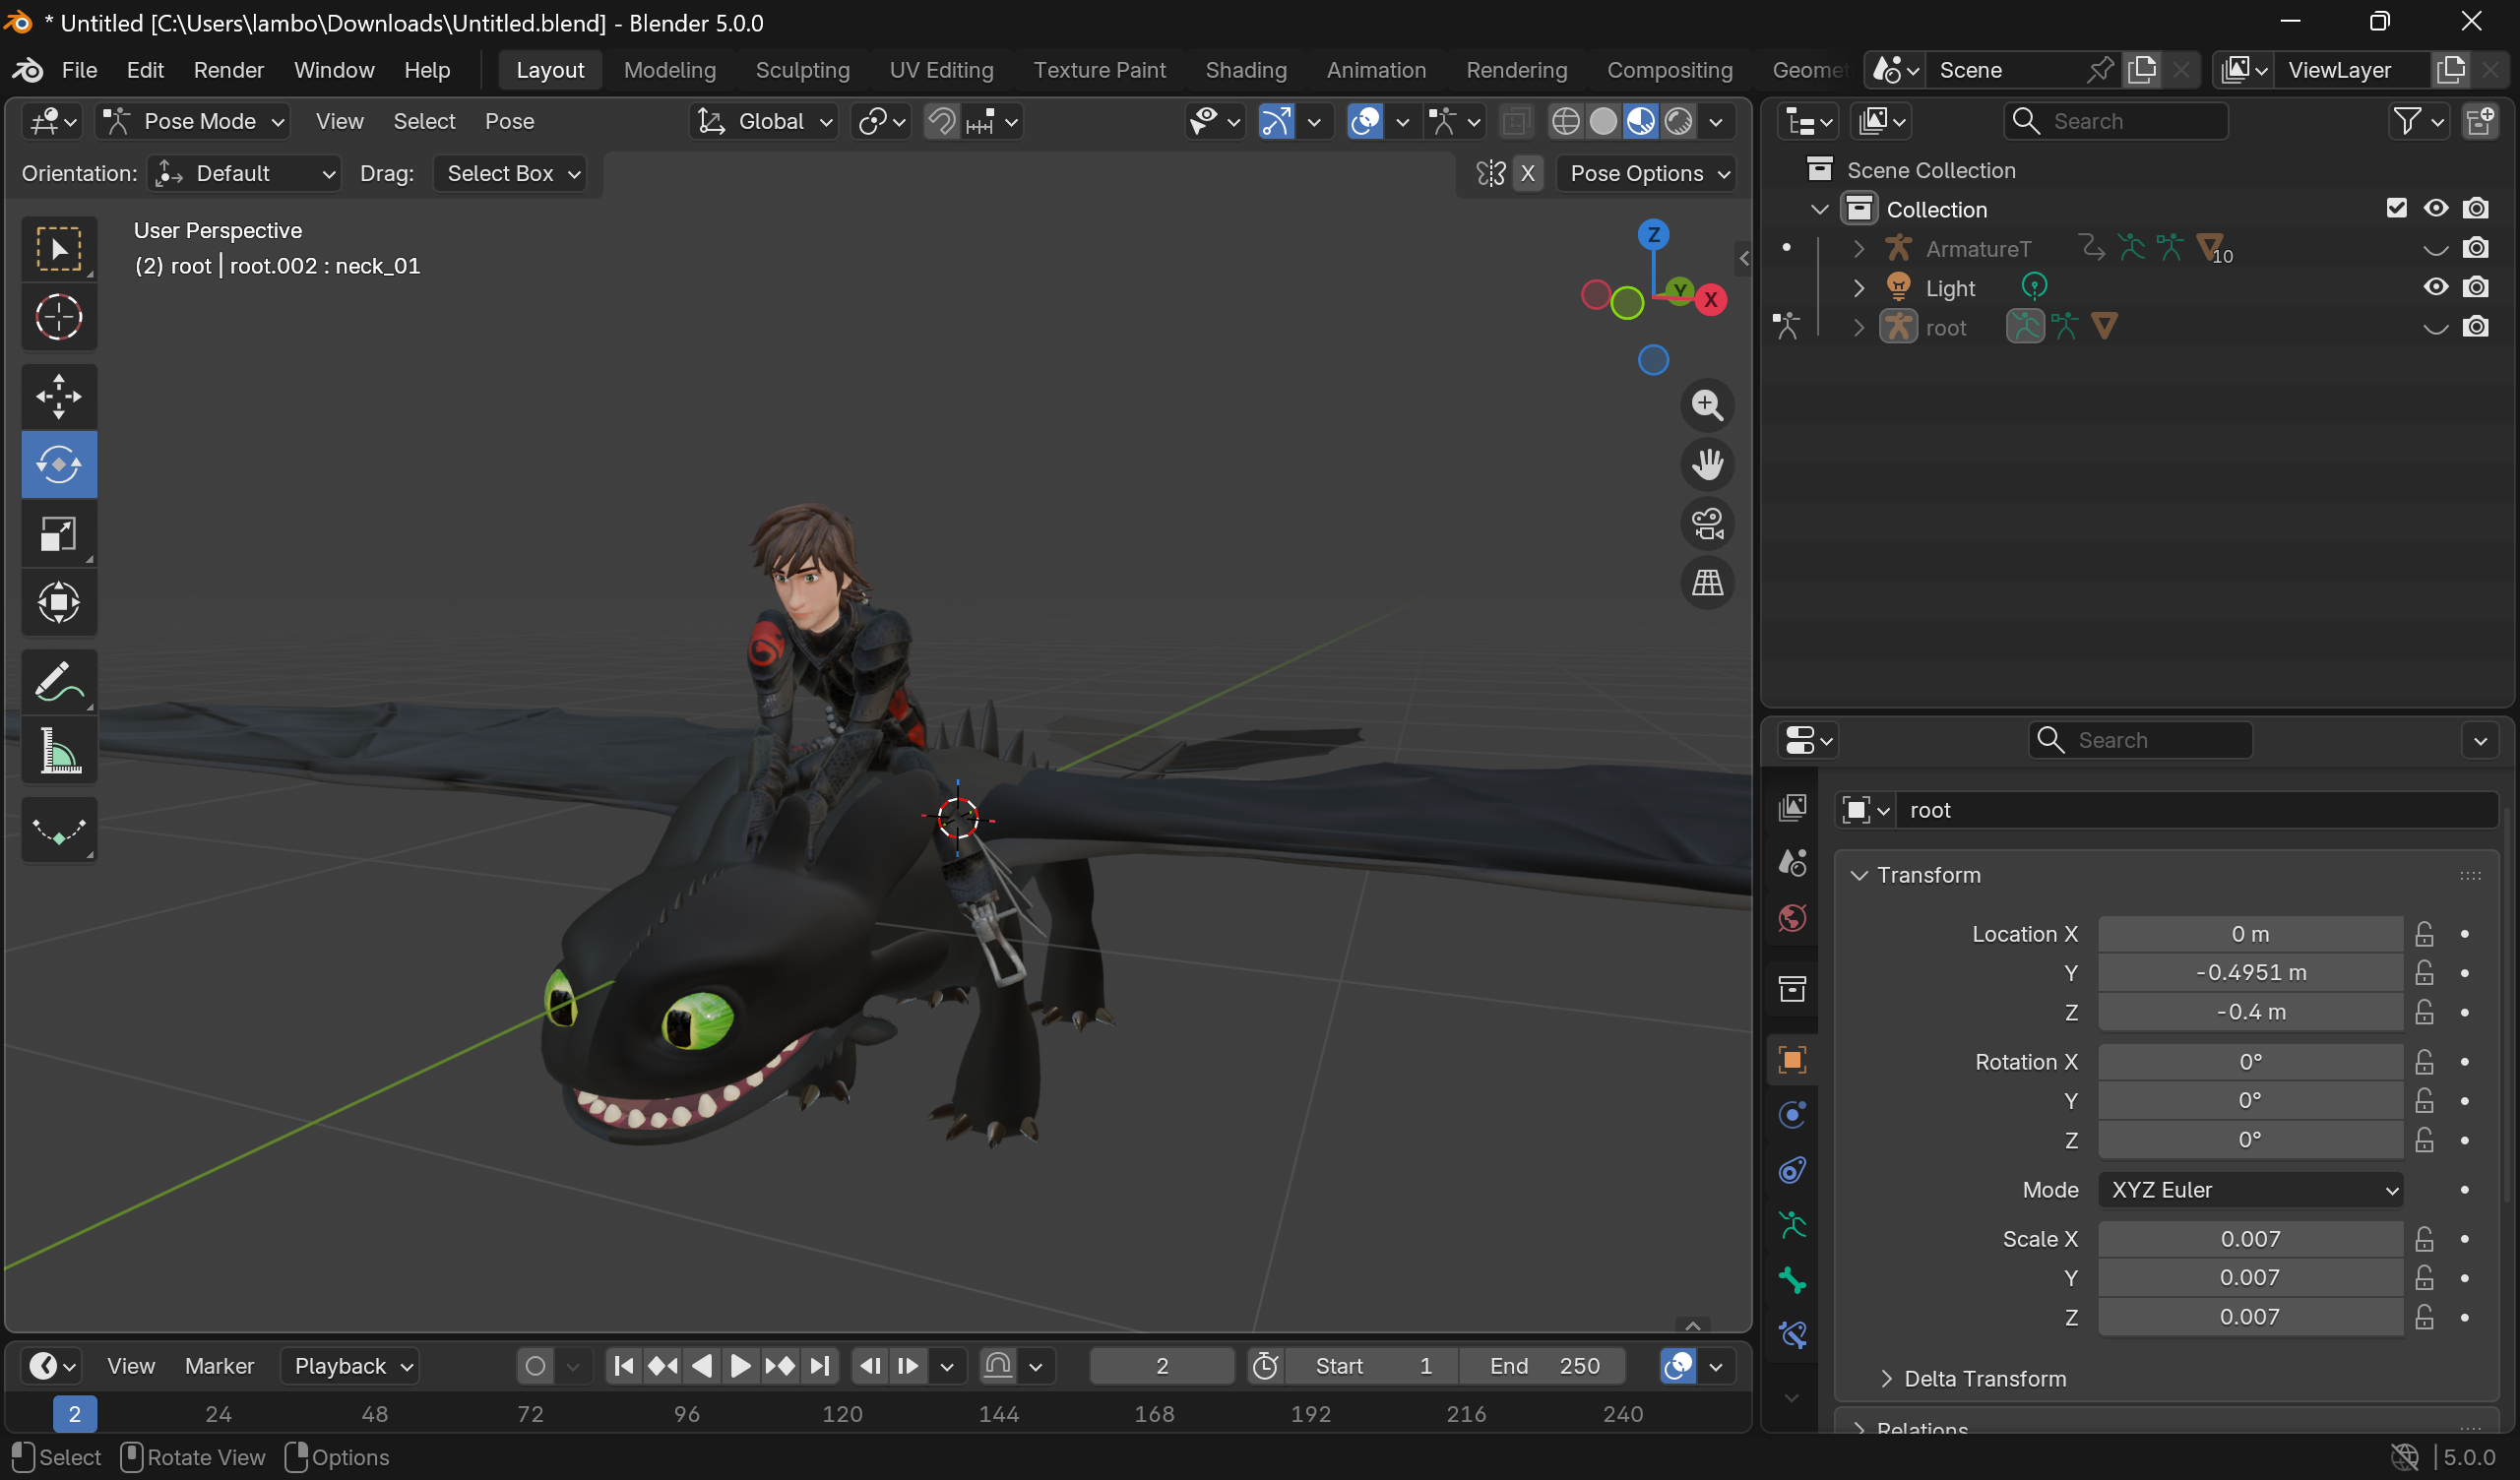Viewport: 2520px width, 1480px height.
Task: Select the Annotate tool
Action: click(x=57, y=680)
